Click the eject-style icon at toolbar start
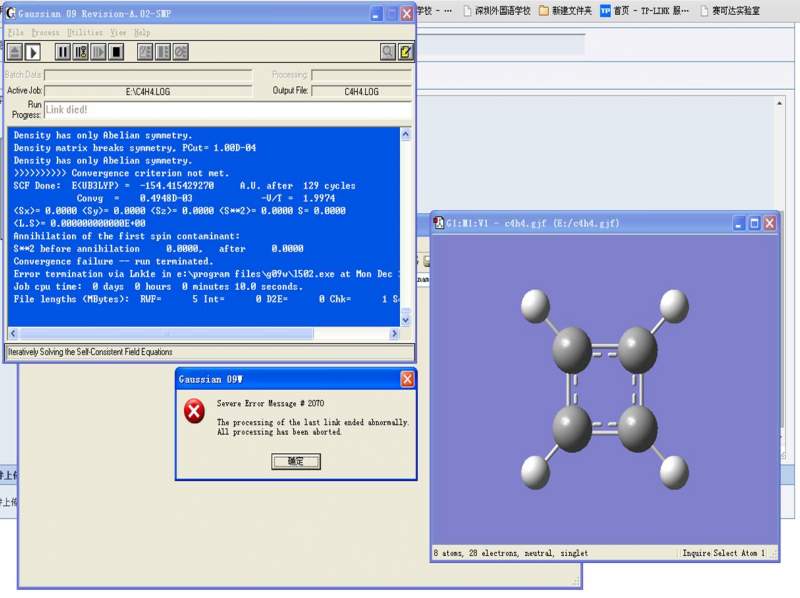The height and width of the screenshot is (598, 800). pos(15,52)
